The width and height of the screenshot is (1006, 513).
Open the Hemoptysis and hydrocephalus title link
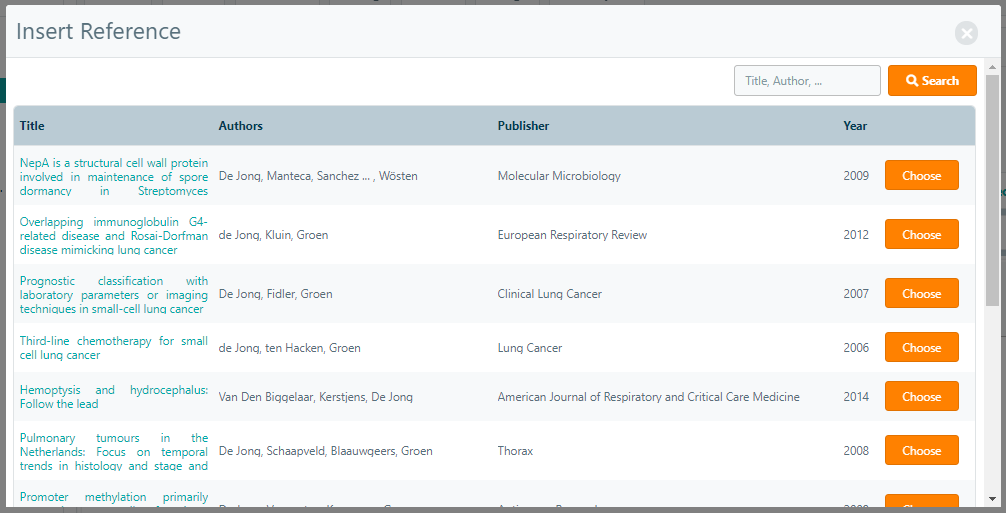[x=114, y=397]
